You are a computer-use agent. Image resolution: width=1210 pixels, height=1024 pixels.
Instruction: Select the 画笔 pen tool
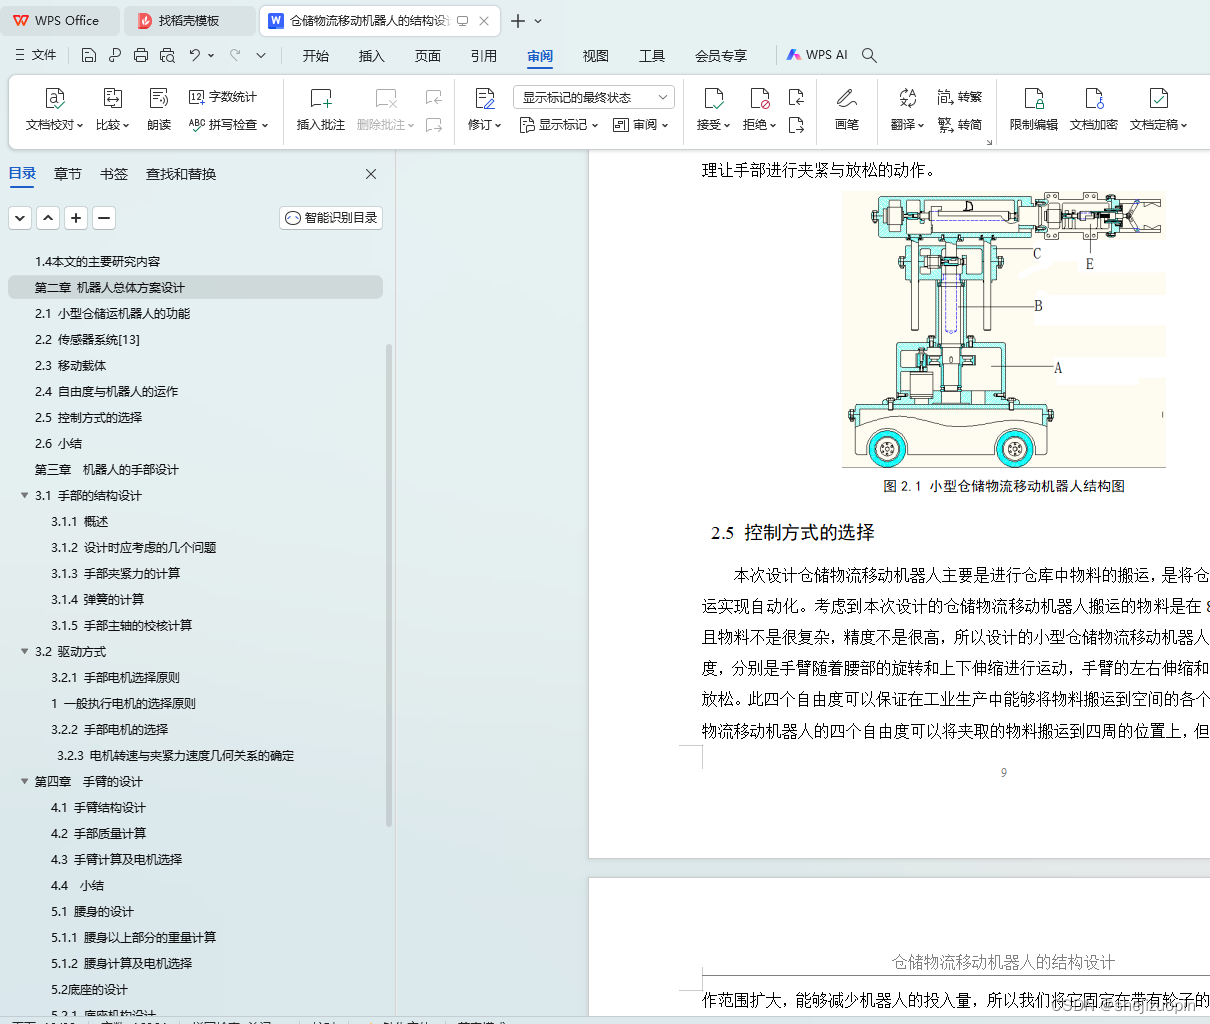tap(847, 110)
